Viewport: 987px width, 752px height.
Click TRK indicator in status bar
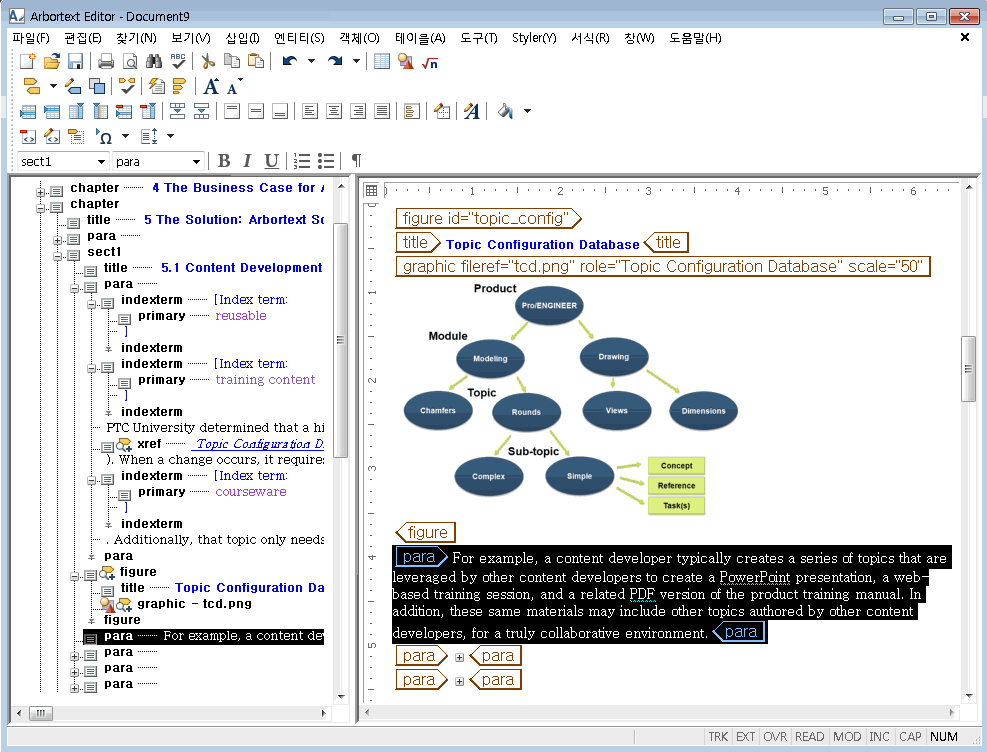pos(718,736)
